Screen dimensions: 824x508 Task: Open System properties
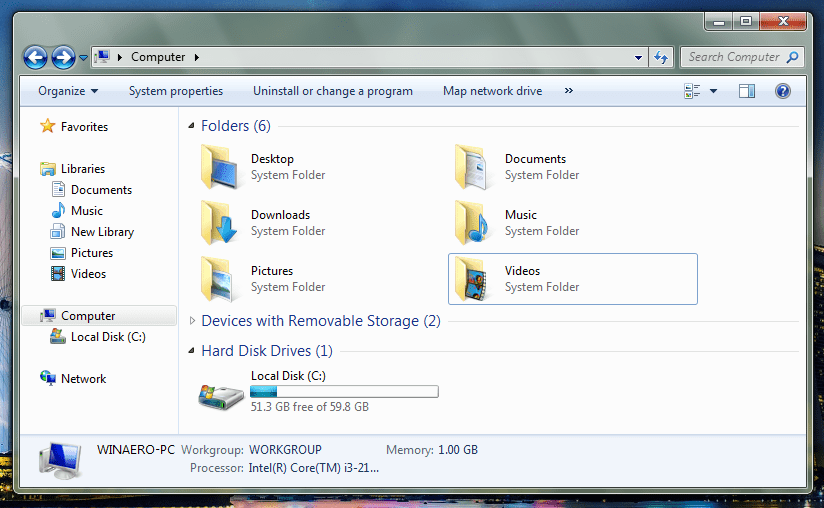click(176, 91)
